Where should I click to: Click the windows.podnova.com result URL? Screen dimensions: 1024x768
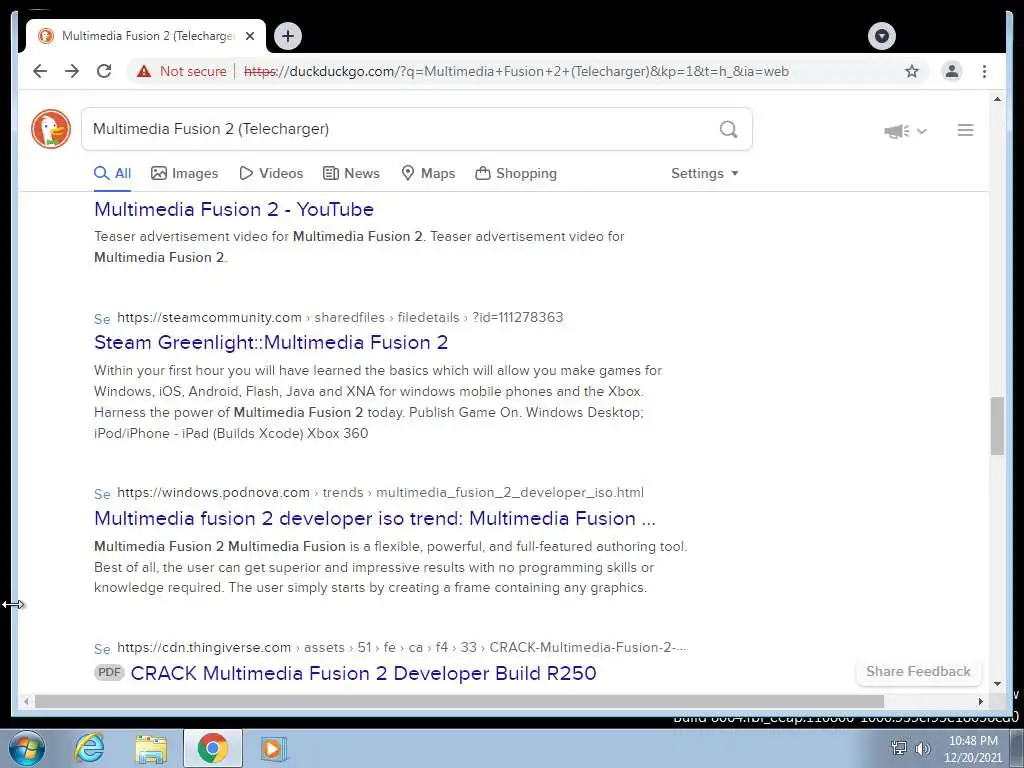click(380, 492)
